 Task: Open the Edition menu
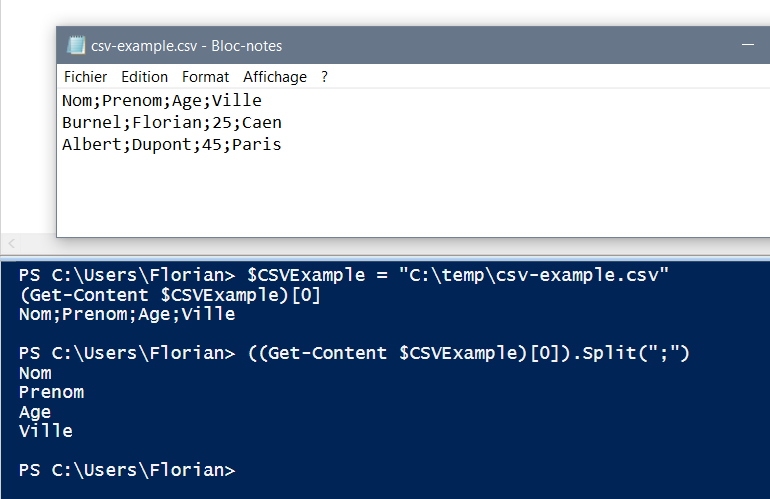pos(145,77)
